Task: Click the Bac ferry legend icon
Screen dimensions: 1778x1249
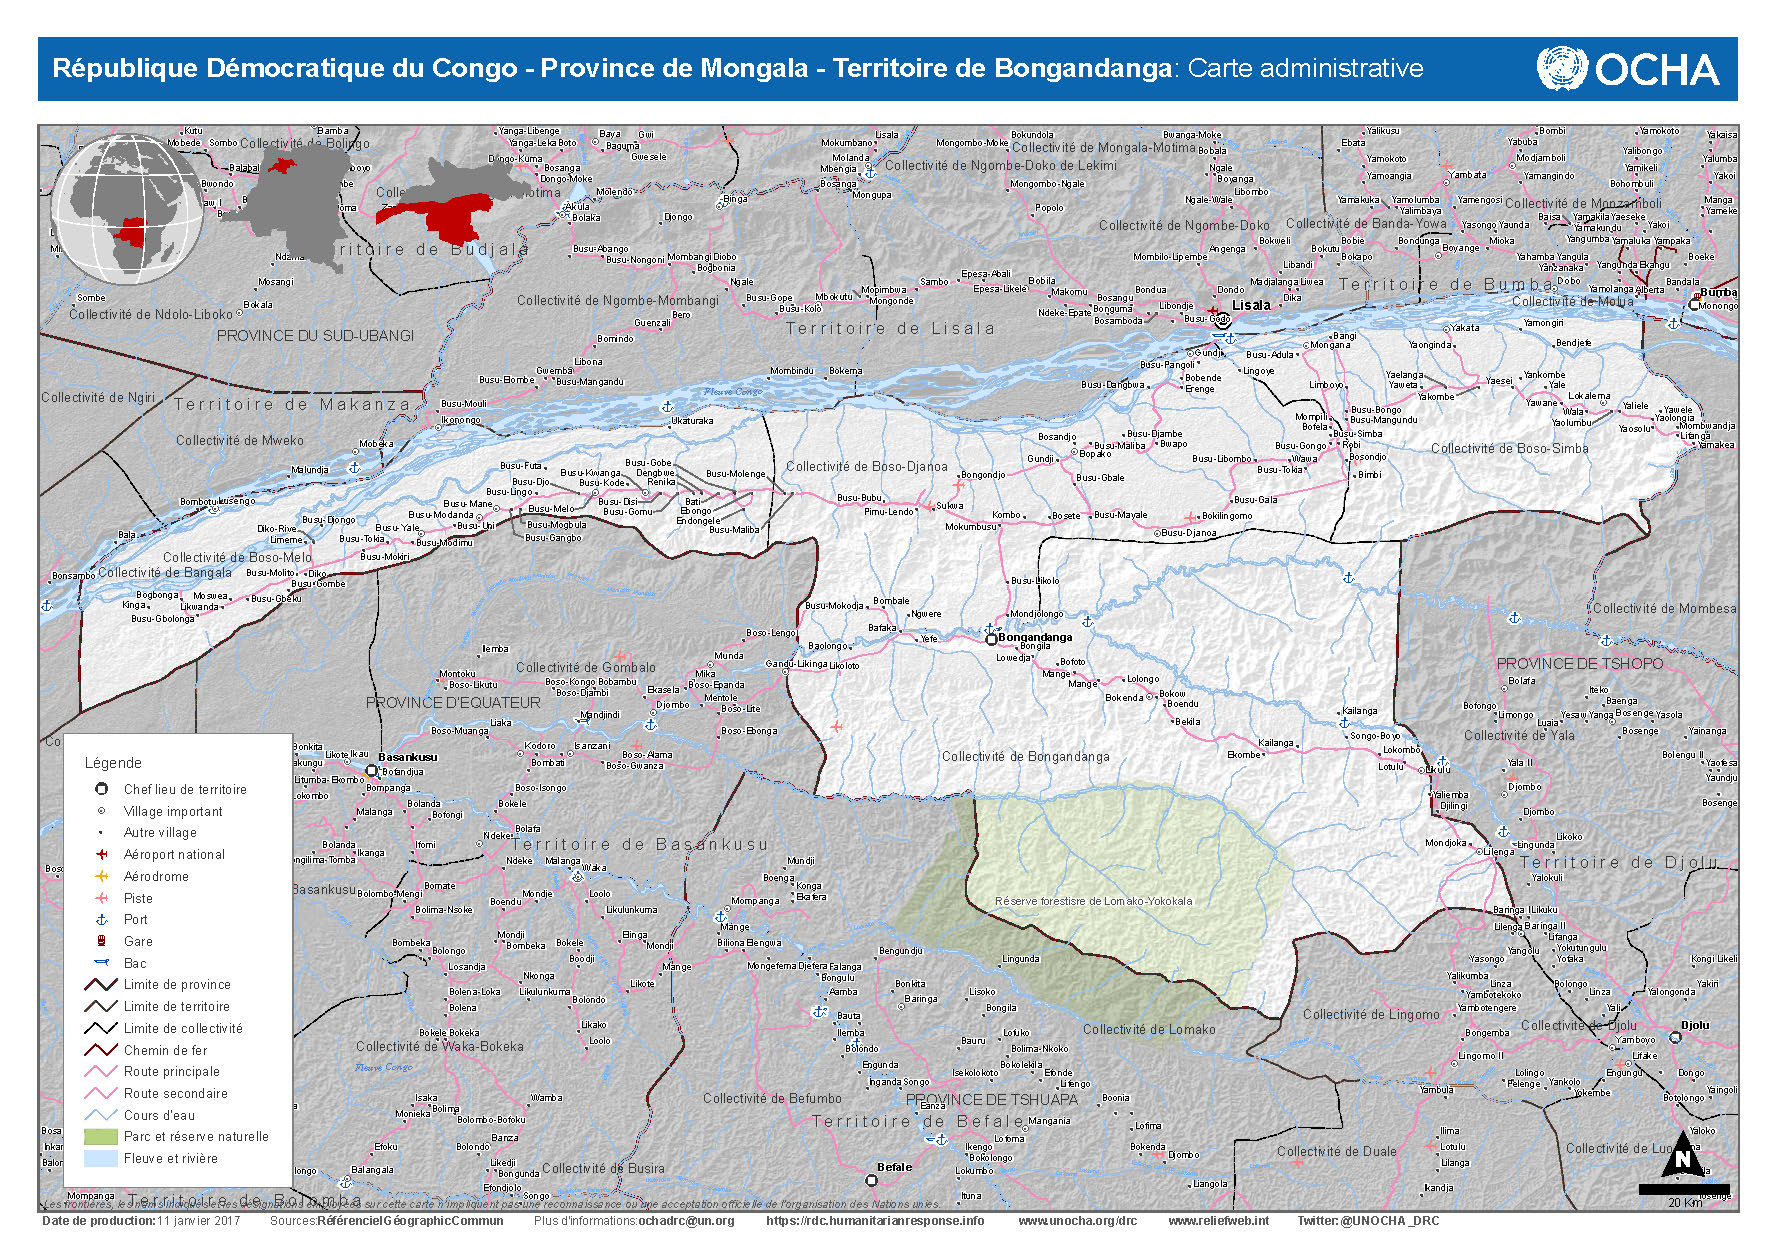Action: (101, 963)
